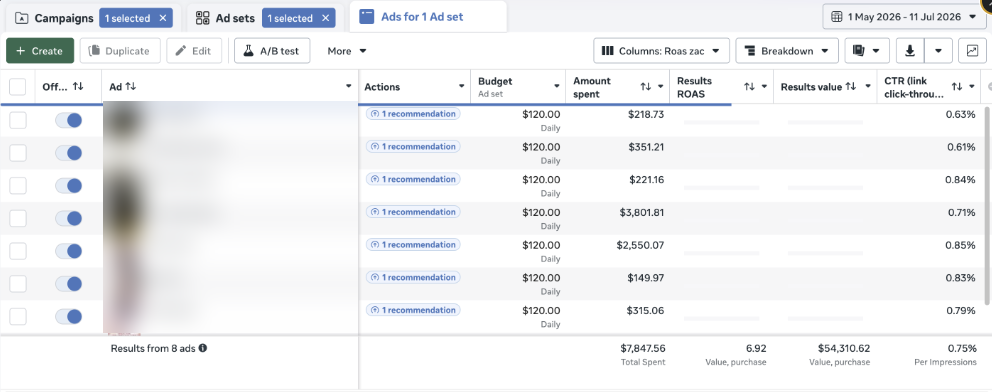
Task: Open recommendation for the $218.73 ad
Action: [413, 114]
